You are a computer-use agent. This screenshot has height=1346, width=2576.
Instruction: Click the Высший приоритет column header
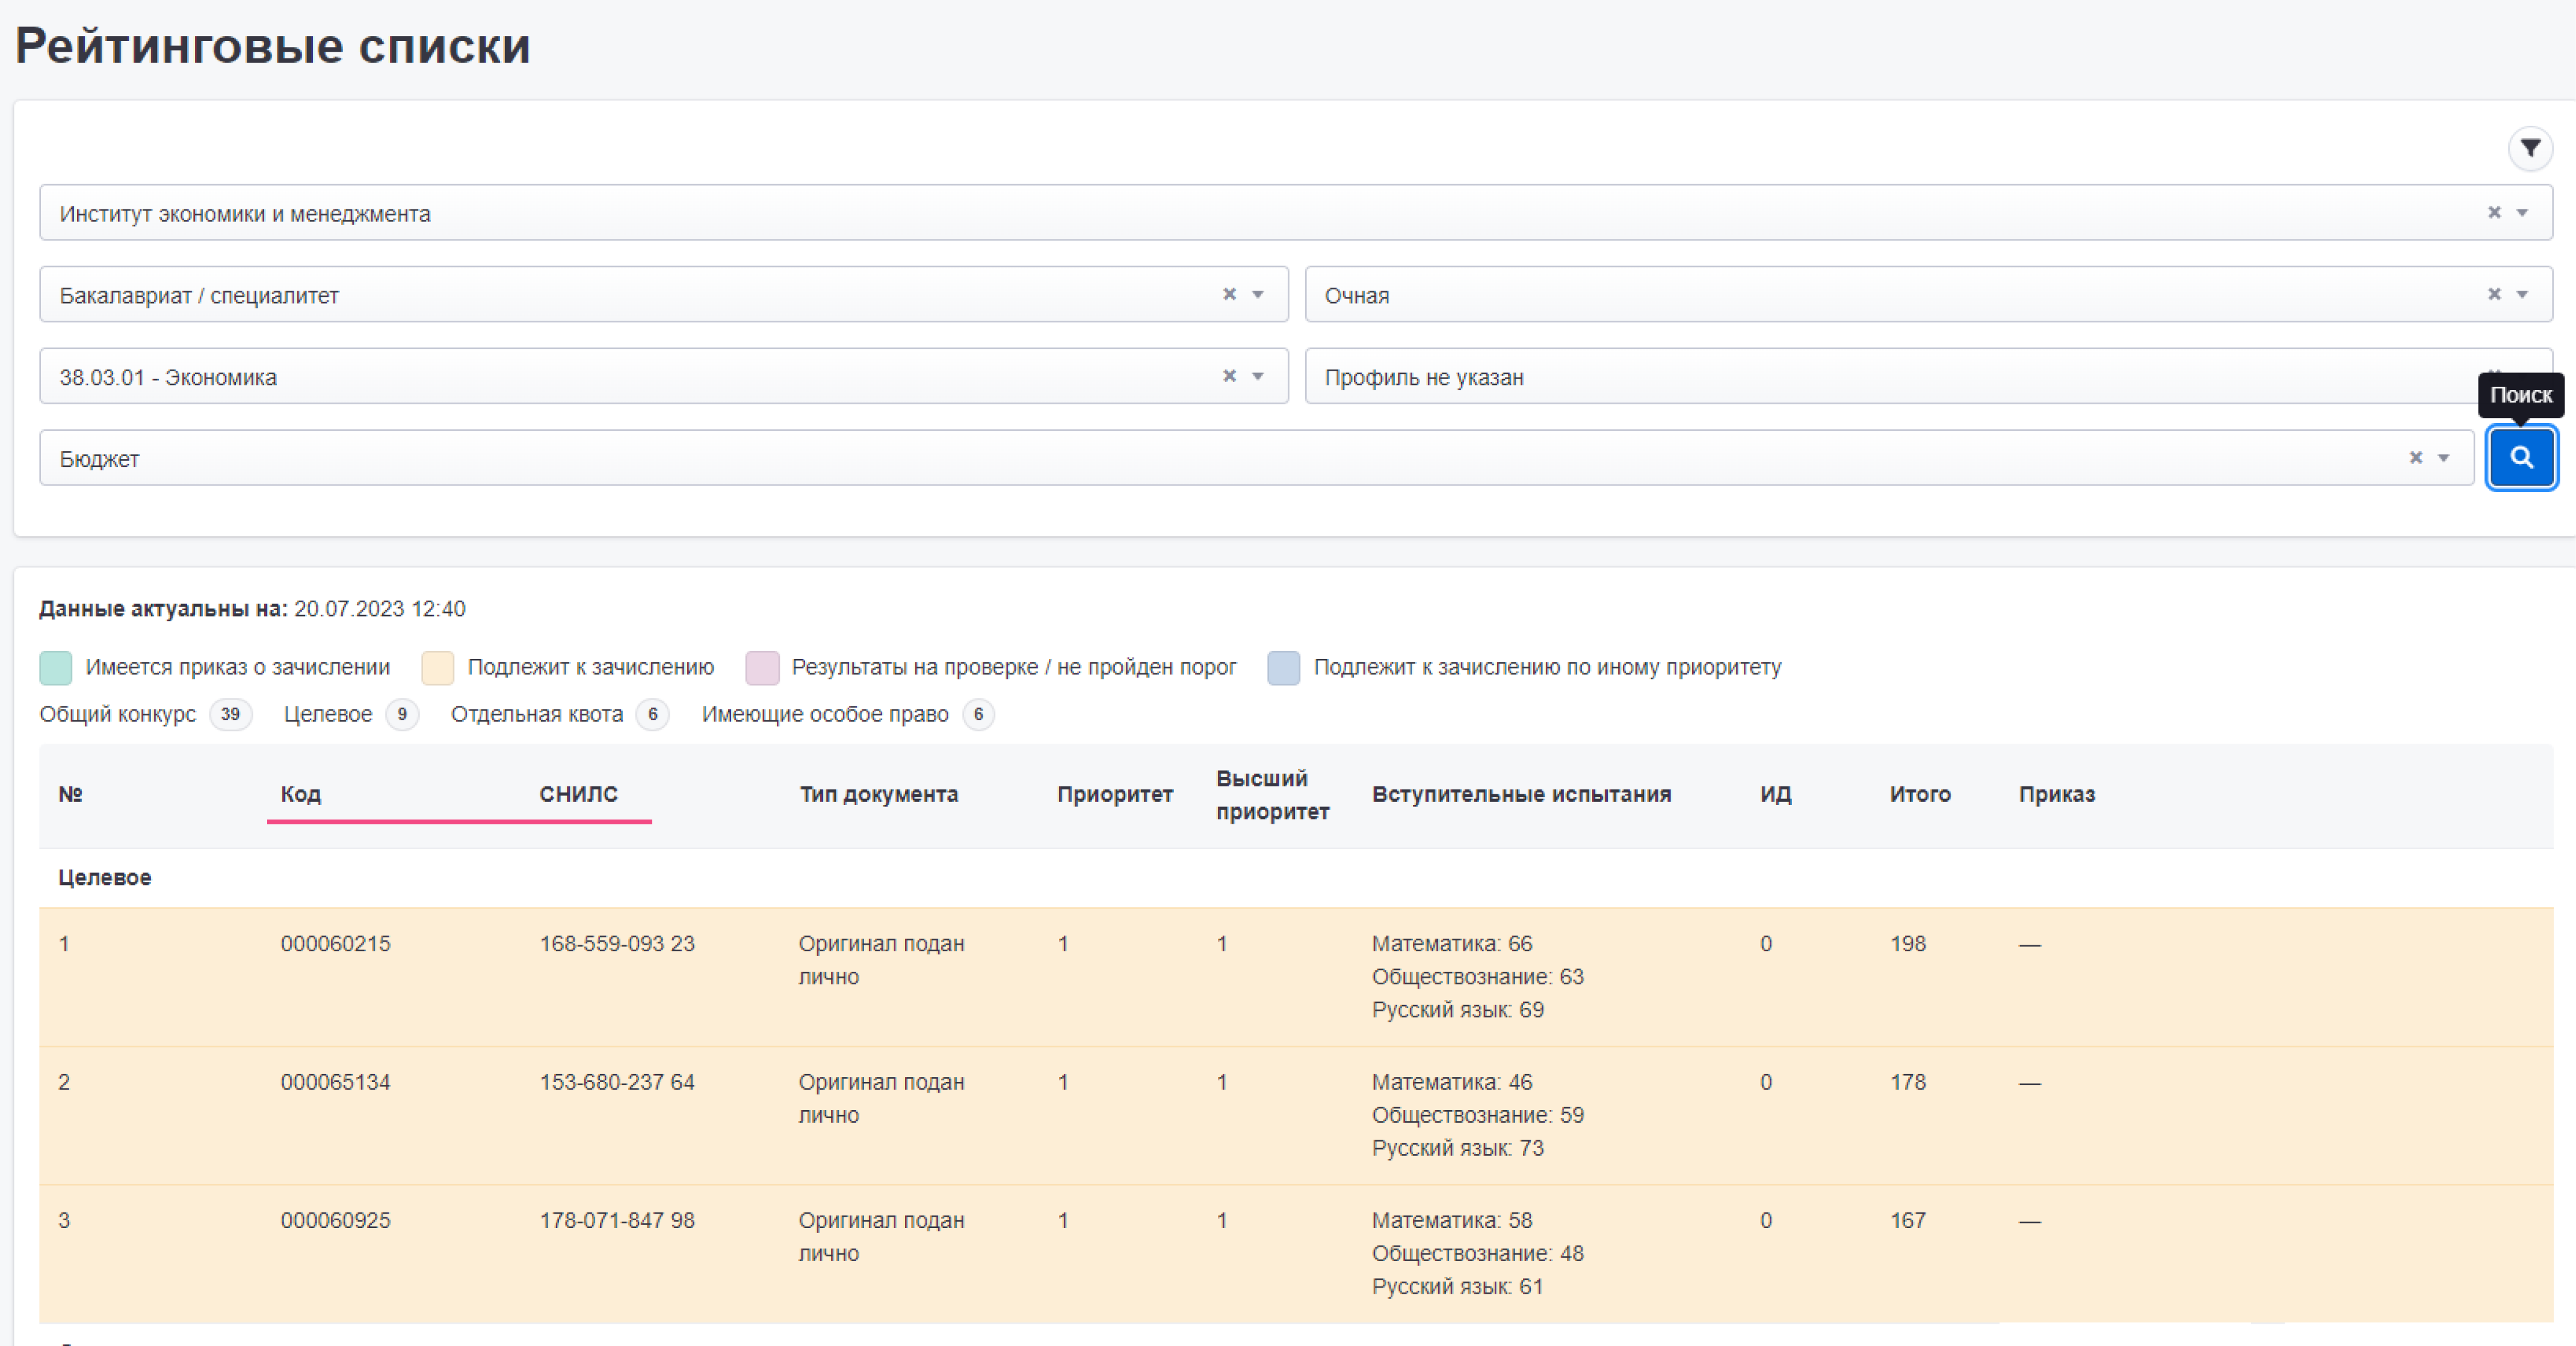tap(1272, 795)
